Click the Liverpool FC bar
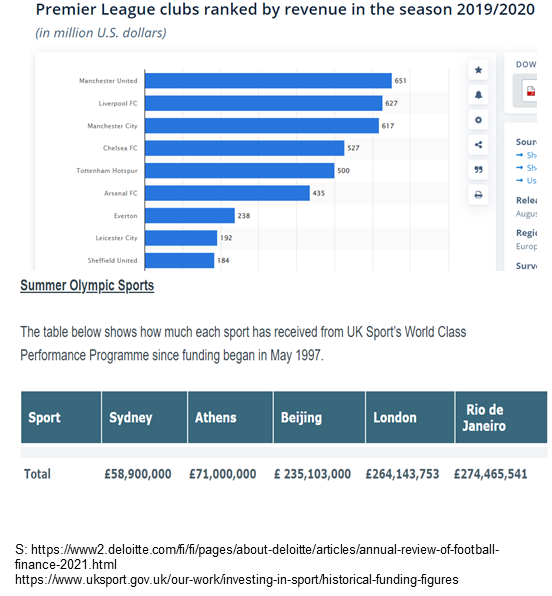 coord(263,103)
